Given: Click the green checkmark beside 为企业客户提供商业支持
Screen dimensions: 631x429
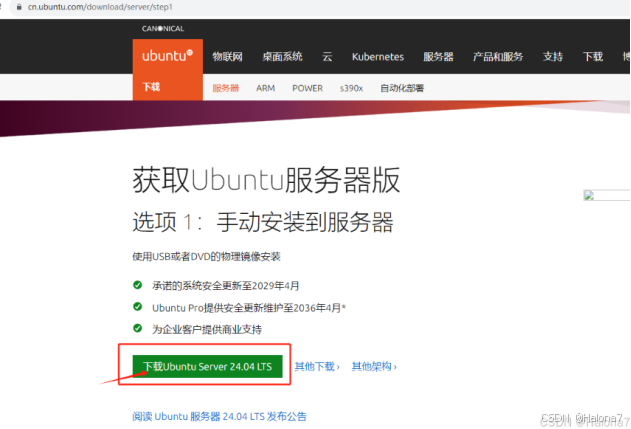Looking at the screenshot, I should pos(137,328).
